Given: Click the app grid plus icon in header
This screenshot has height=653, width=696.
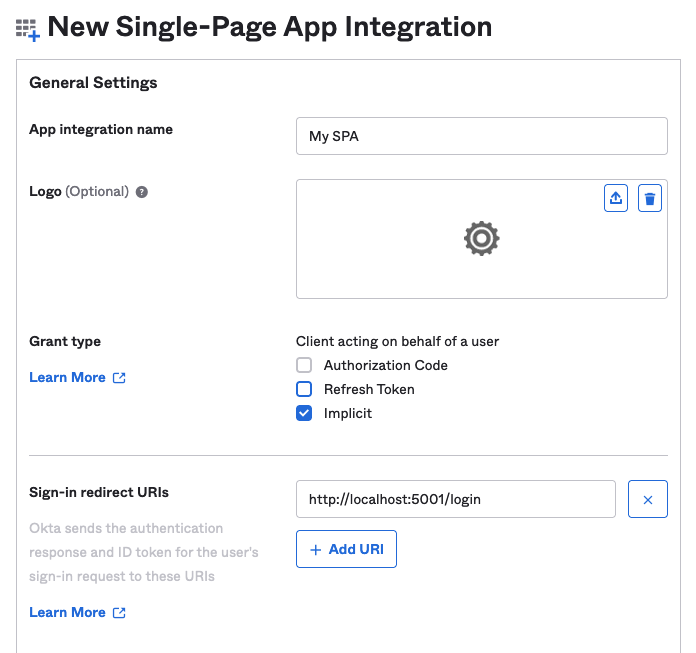Looking at the screenshot, I should pos(28,30).
